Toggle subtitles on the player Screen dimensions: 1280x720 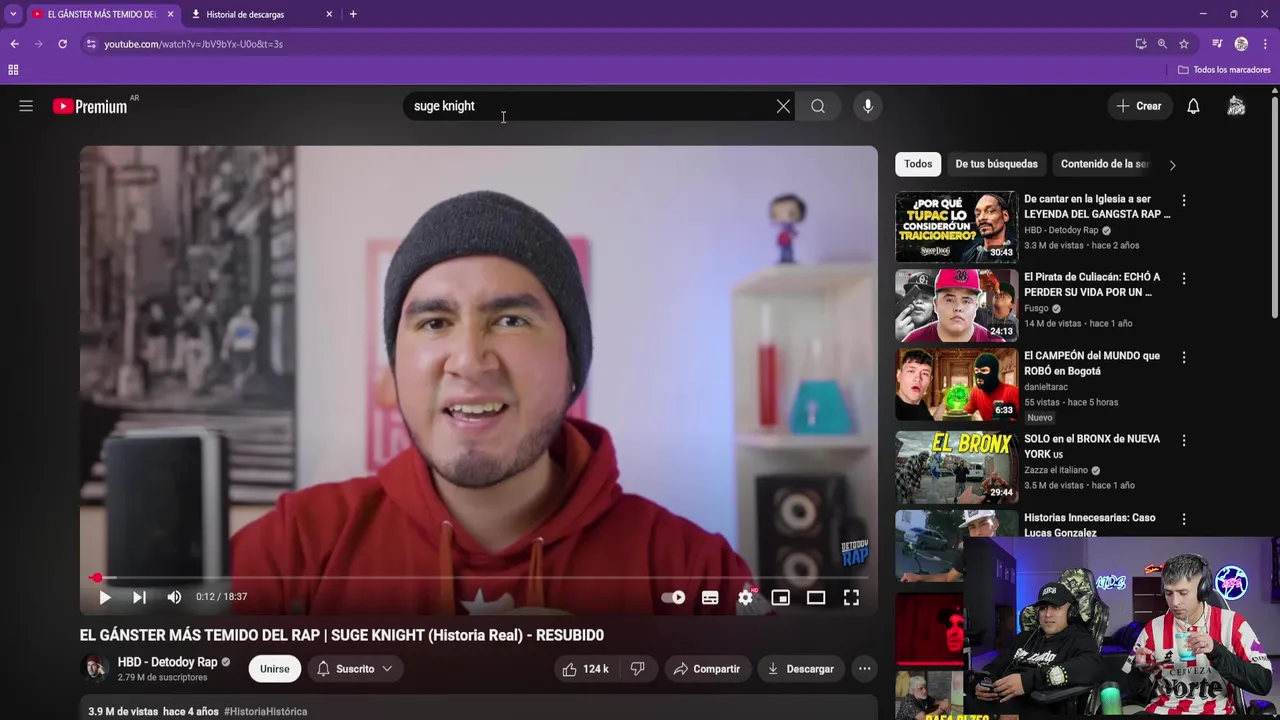710,598
